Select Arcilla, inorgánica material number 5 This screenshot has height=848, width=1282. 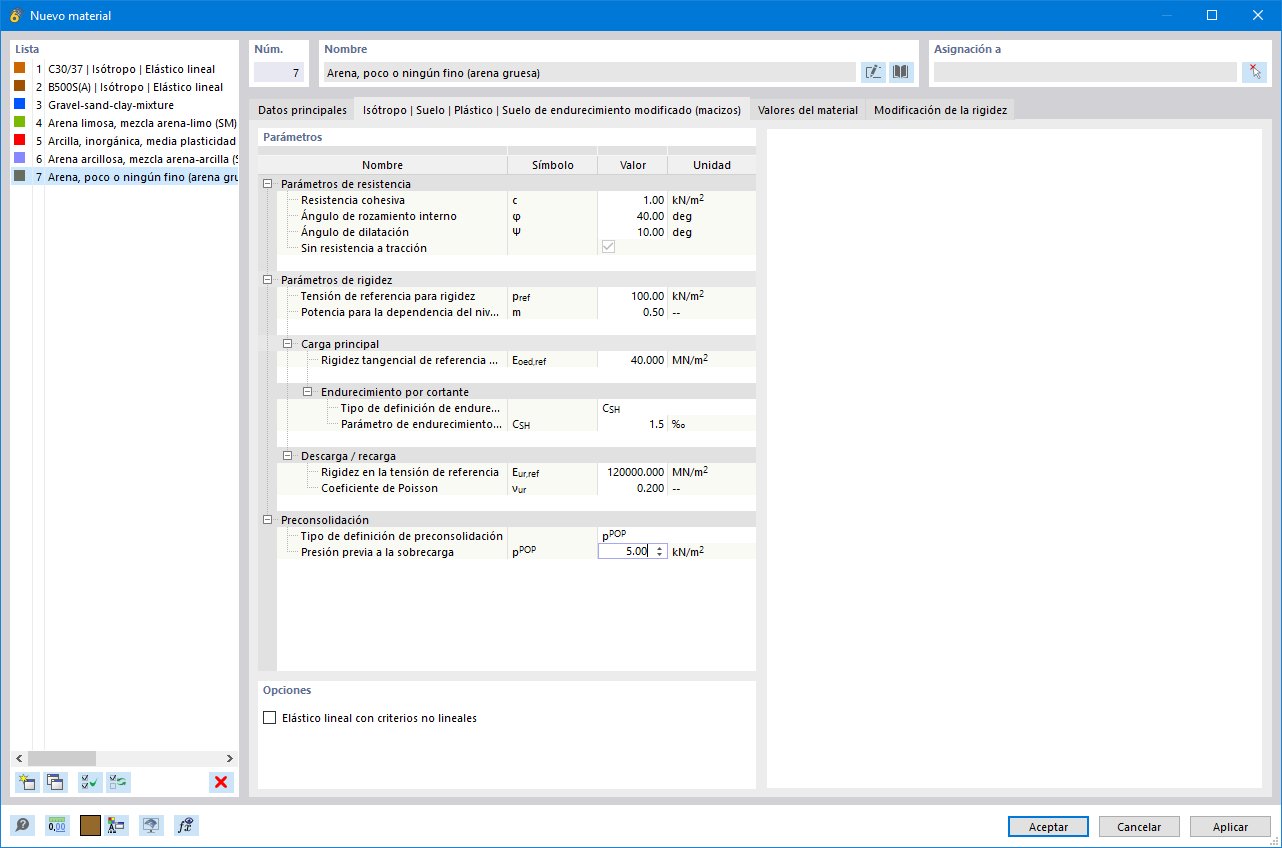(x=125, y=141)
